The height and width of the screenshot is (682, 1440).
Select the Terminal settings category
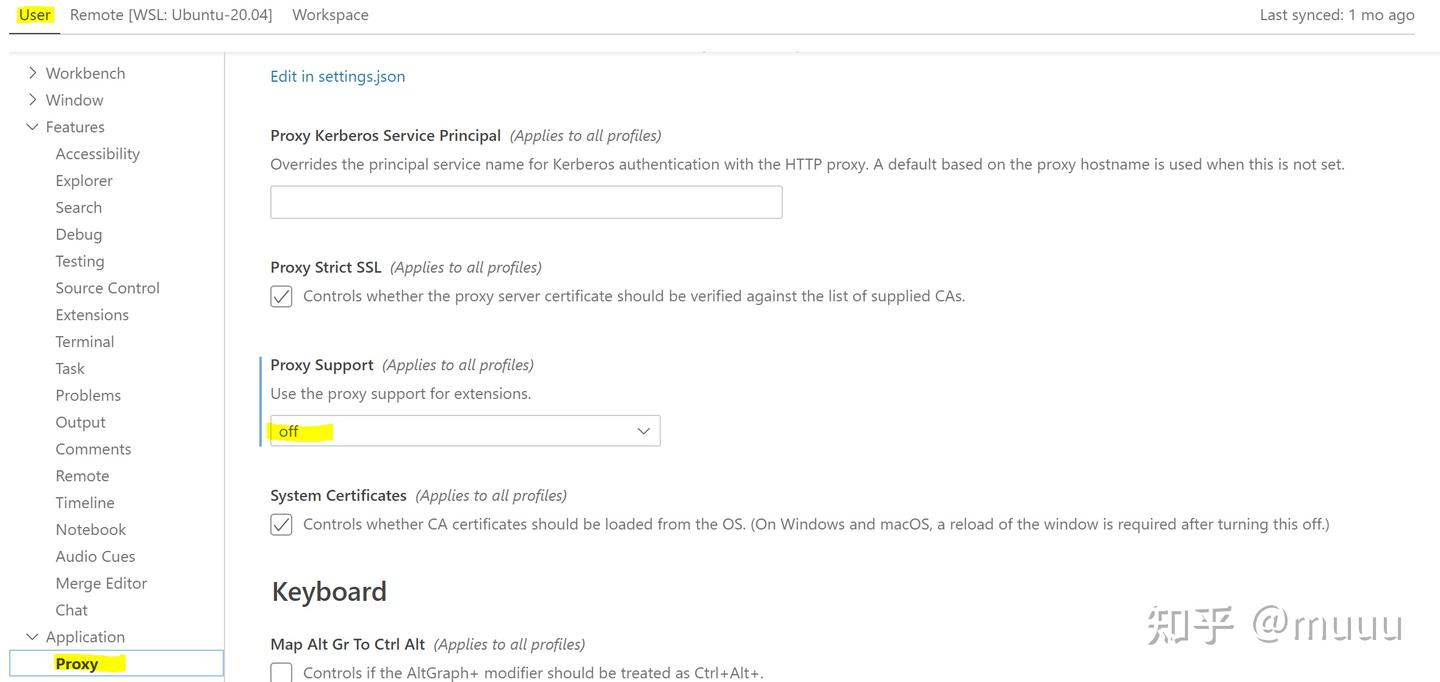[x=84, y=341]
